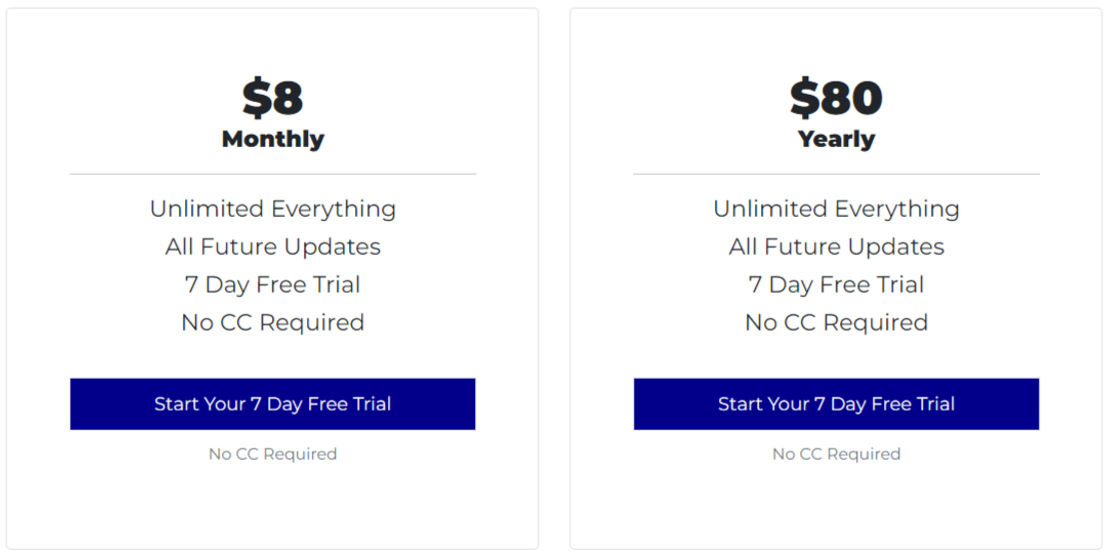Click 7 Day Free Trial feature, Monthly card

point(273,285)
